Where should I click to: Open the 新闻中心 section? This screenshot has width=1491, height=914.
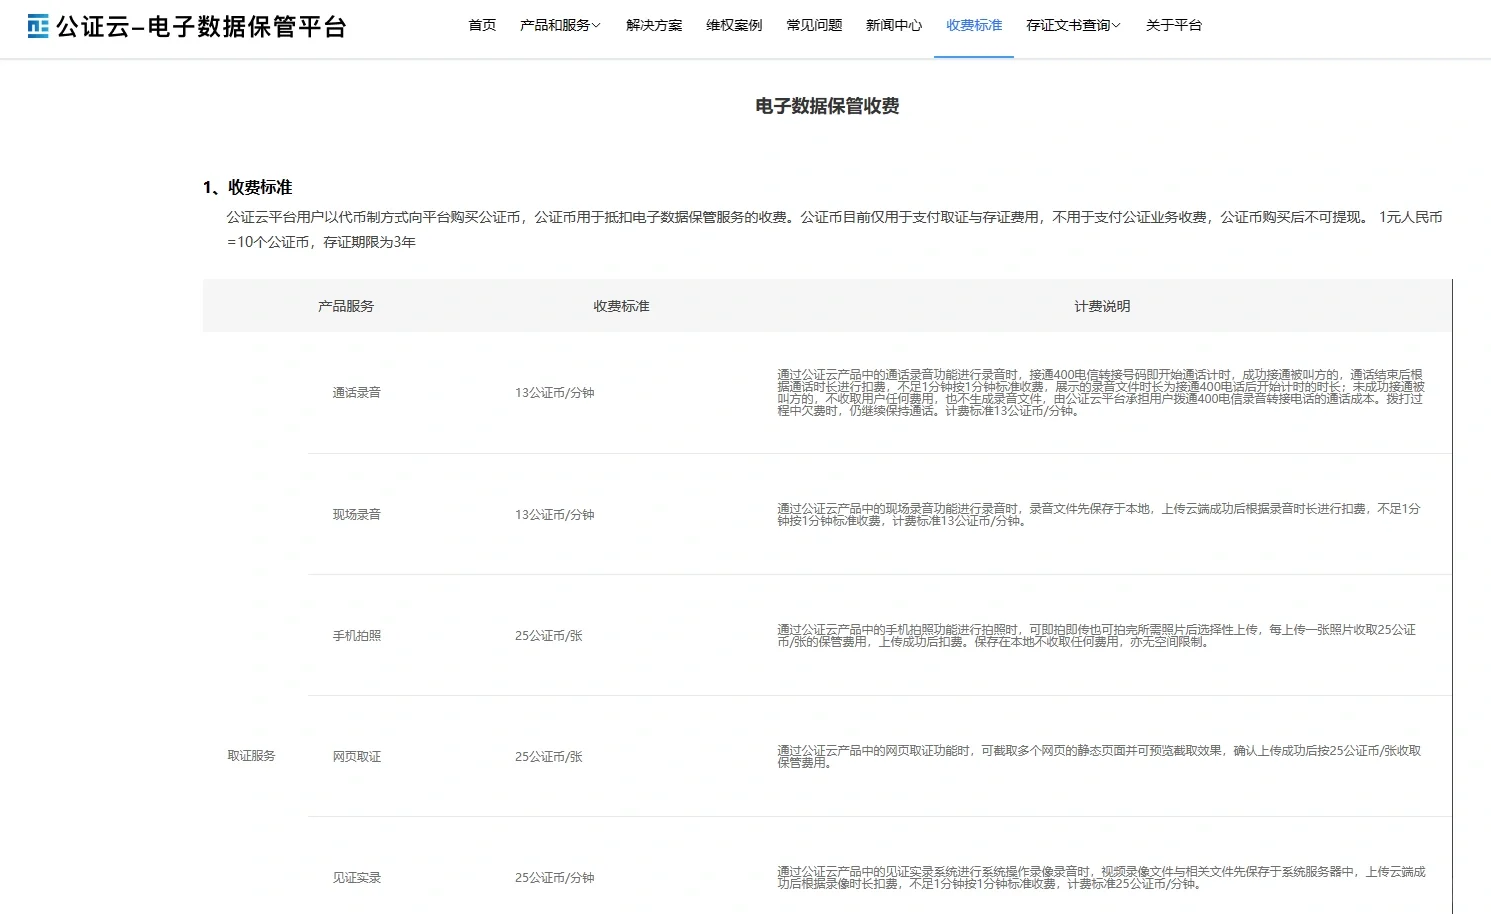(x=894, y=25)
